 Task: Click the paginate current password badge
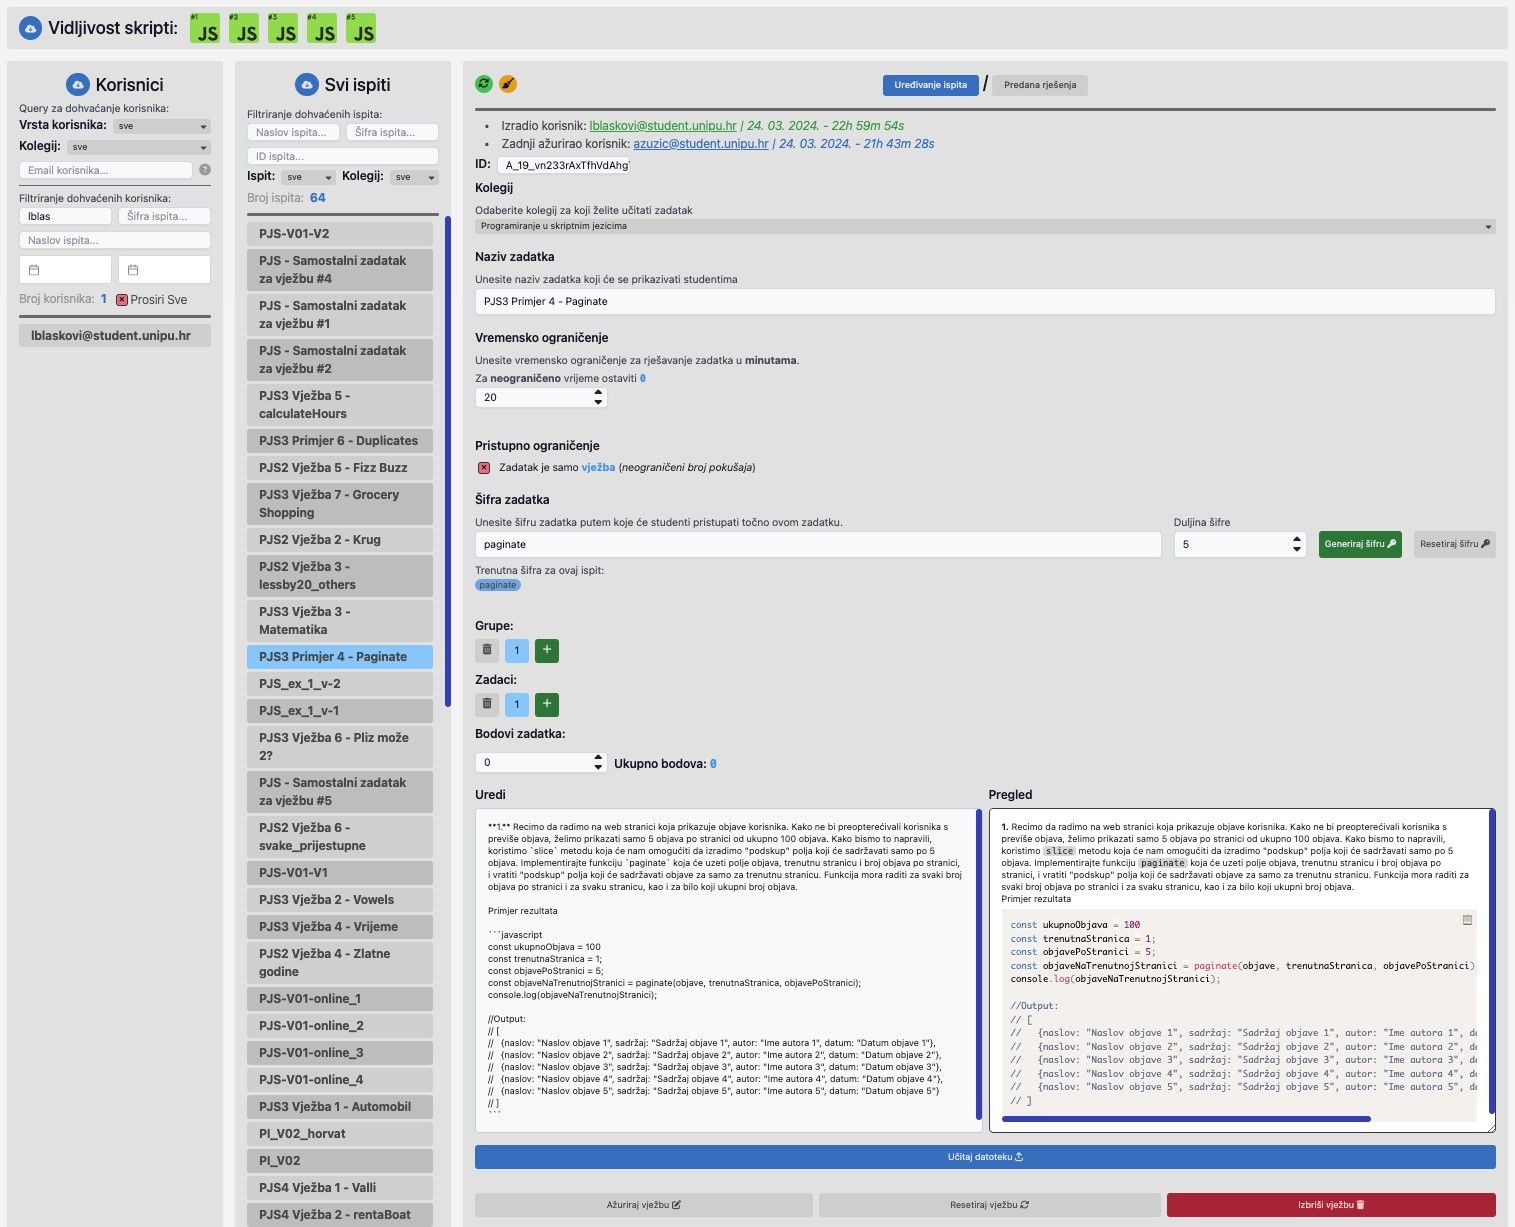tap(498, 585)
